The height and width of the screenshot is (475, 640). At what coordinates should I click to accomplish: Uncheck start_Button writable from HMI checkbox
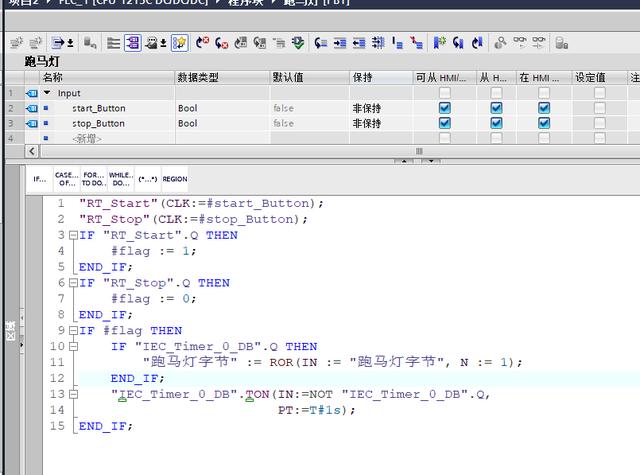(496, 108)
